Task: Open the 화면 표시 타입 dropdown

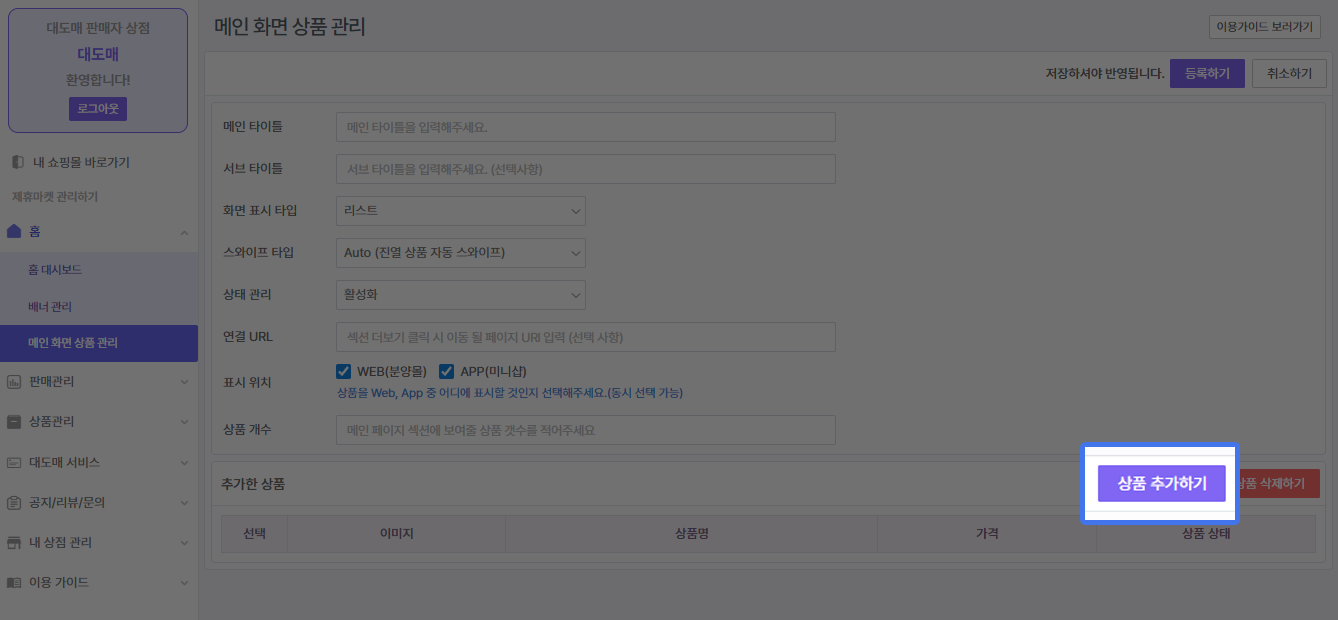Action: [460, 211]
